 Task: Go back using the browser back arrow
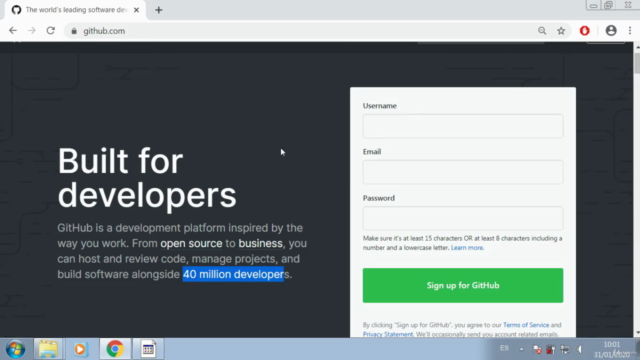pos(13,31)
